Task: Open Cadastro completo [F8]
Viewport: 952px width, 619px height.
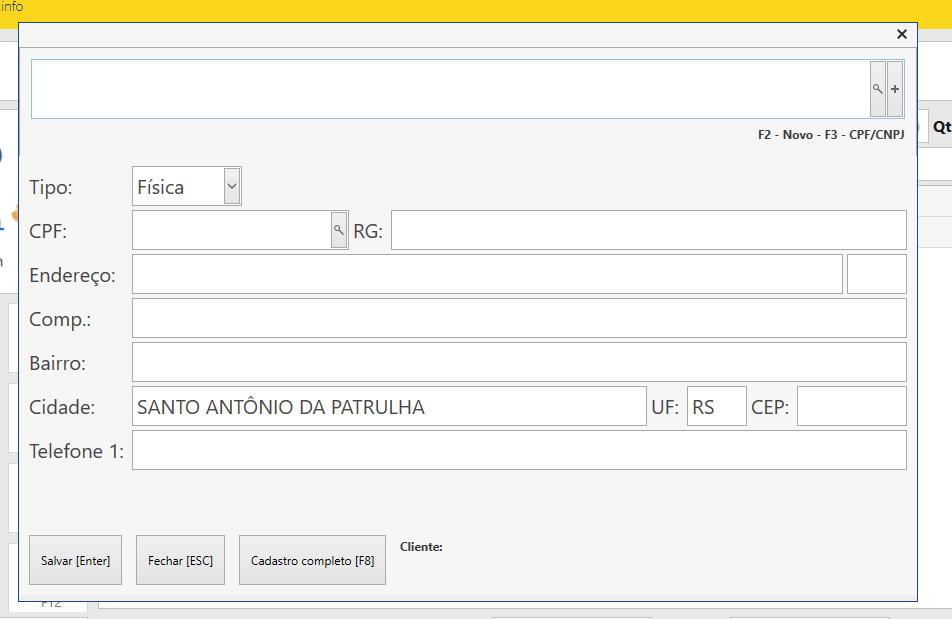Action: [312, 561]
